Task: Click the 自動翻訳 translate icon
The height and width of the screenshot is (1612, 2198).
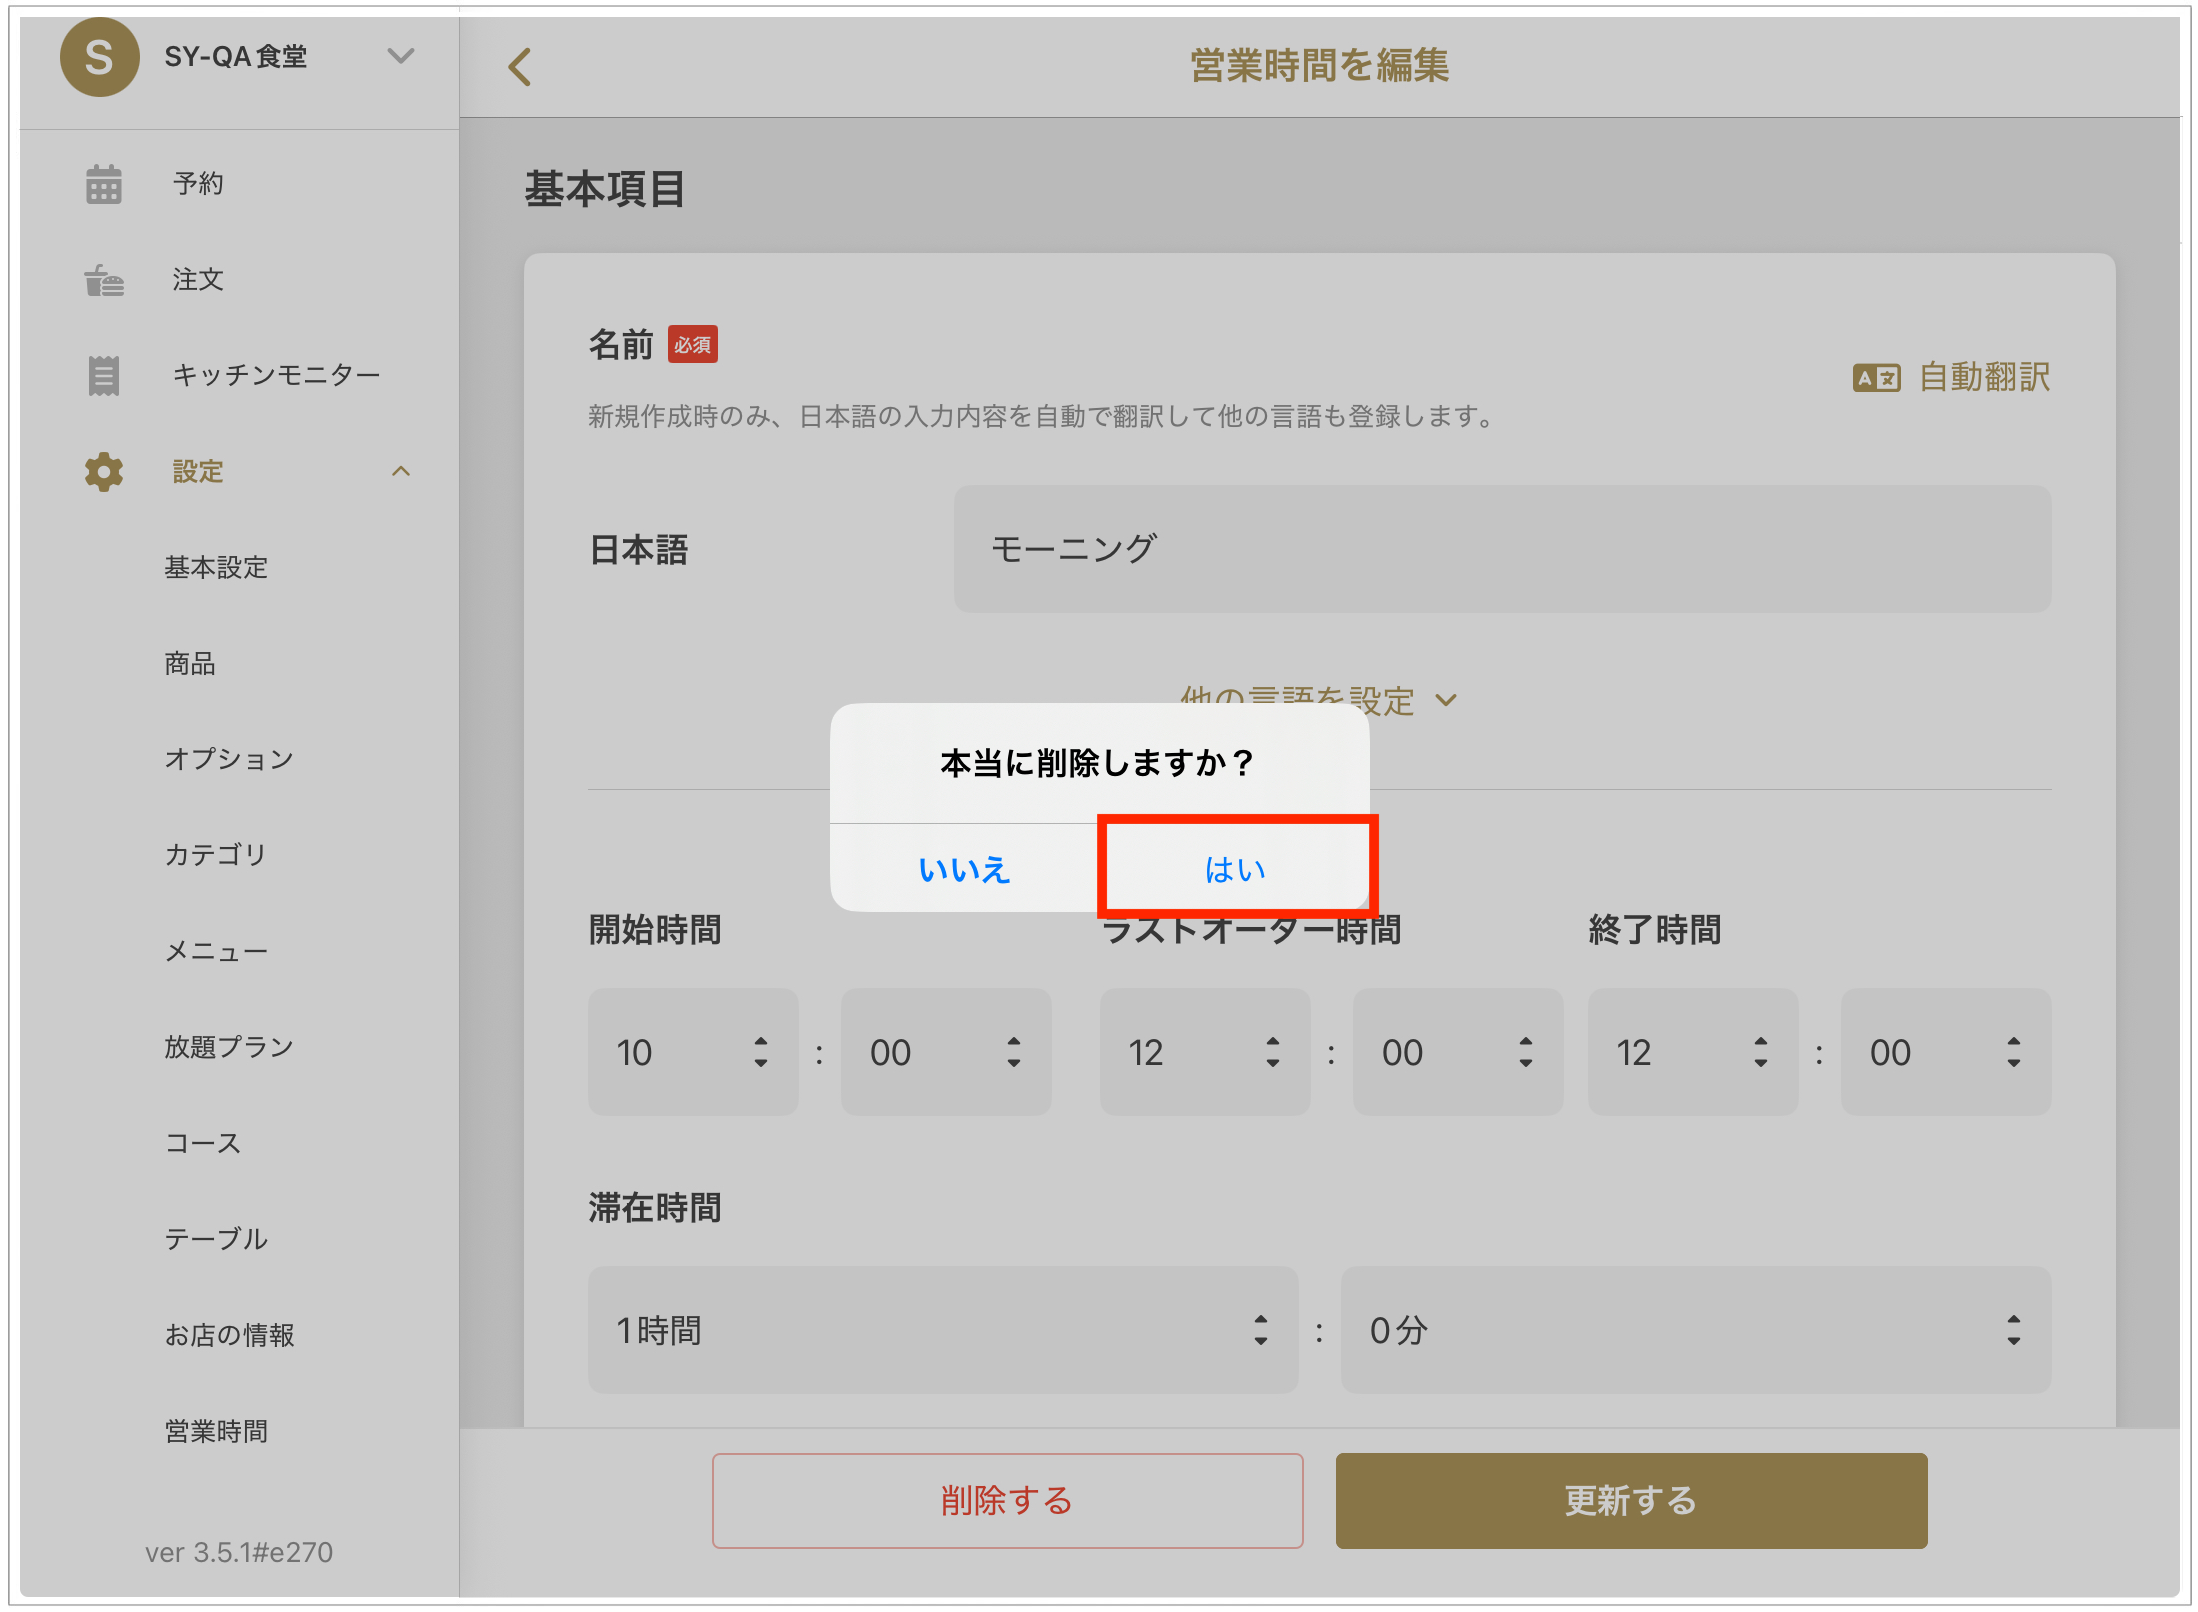Action: coord(1876,378)
